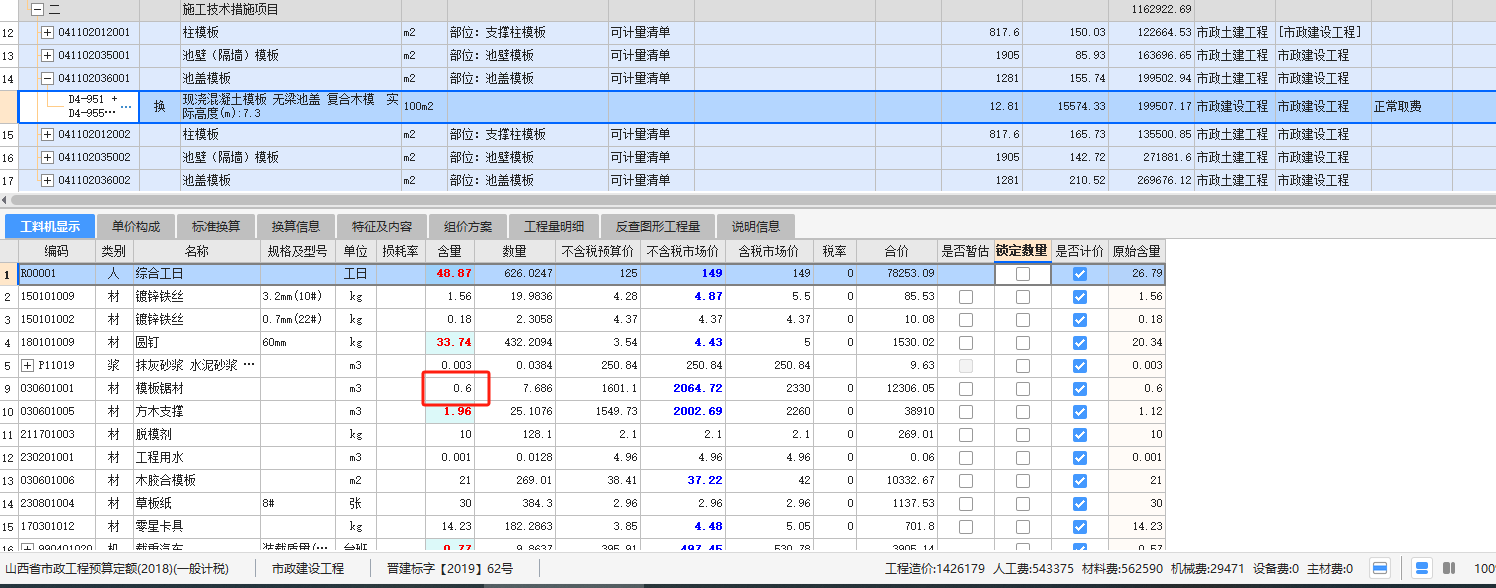
Task: Select 草板纸 spec cell 8#
Action: tap(300, 503)
